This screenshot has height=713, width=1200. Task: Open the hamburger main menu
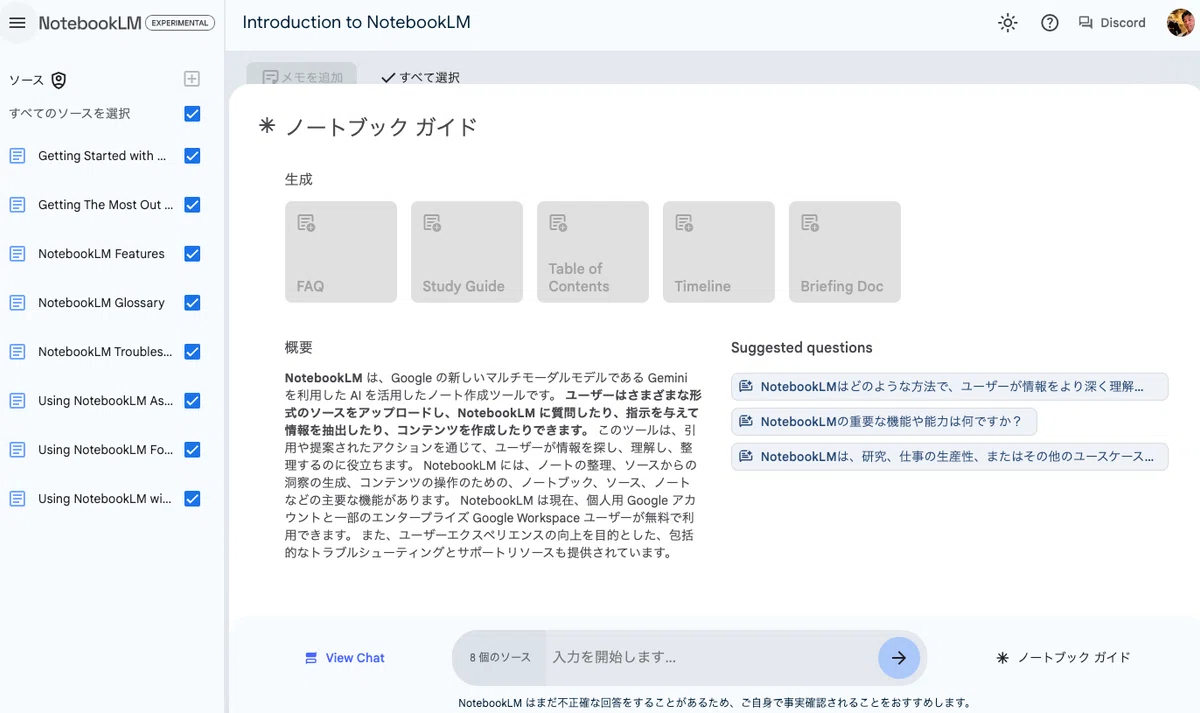[17, 23]
